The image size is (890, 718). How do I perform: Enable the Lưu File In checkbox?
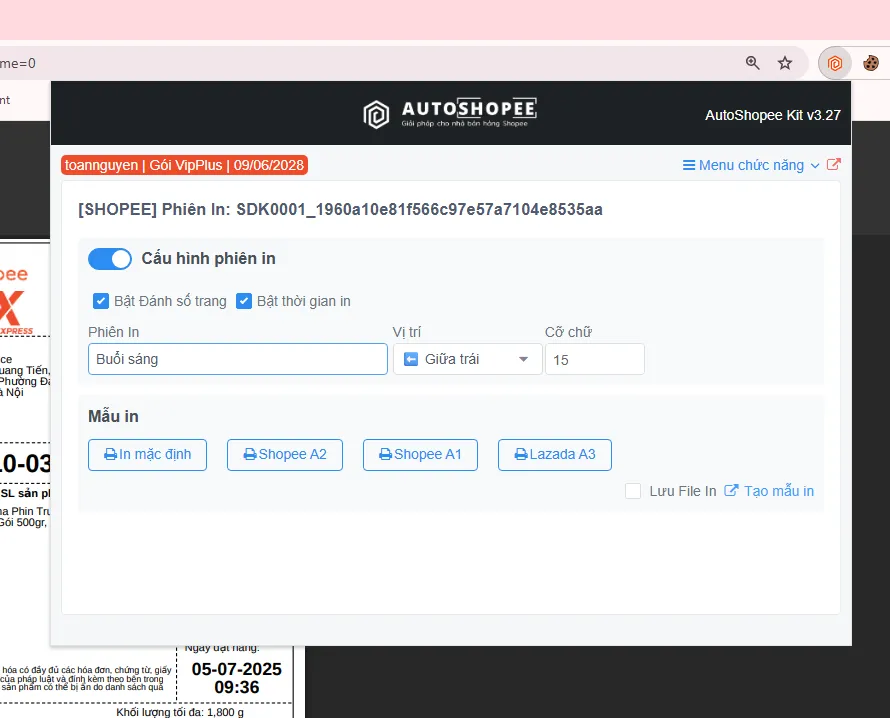tap(633, 491)
